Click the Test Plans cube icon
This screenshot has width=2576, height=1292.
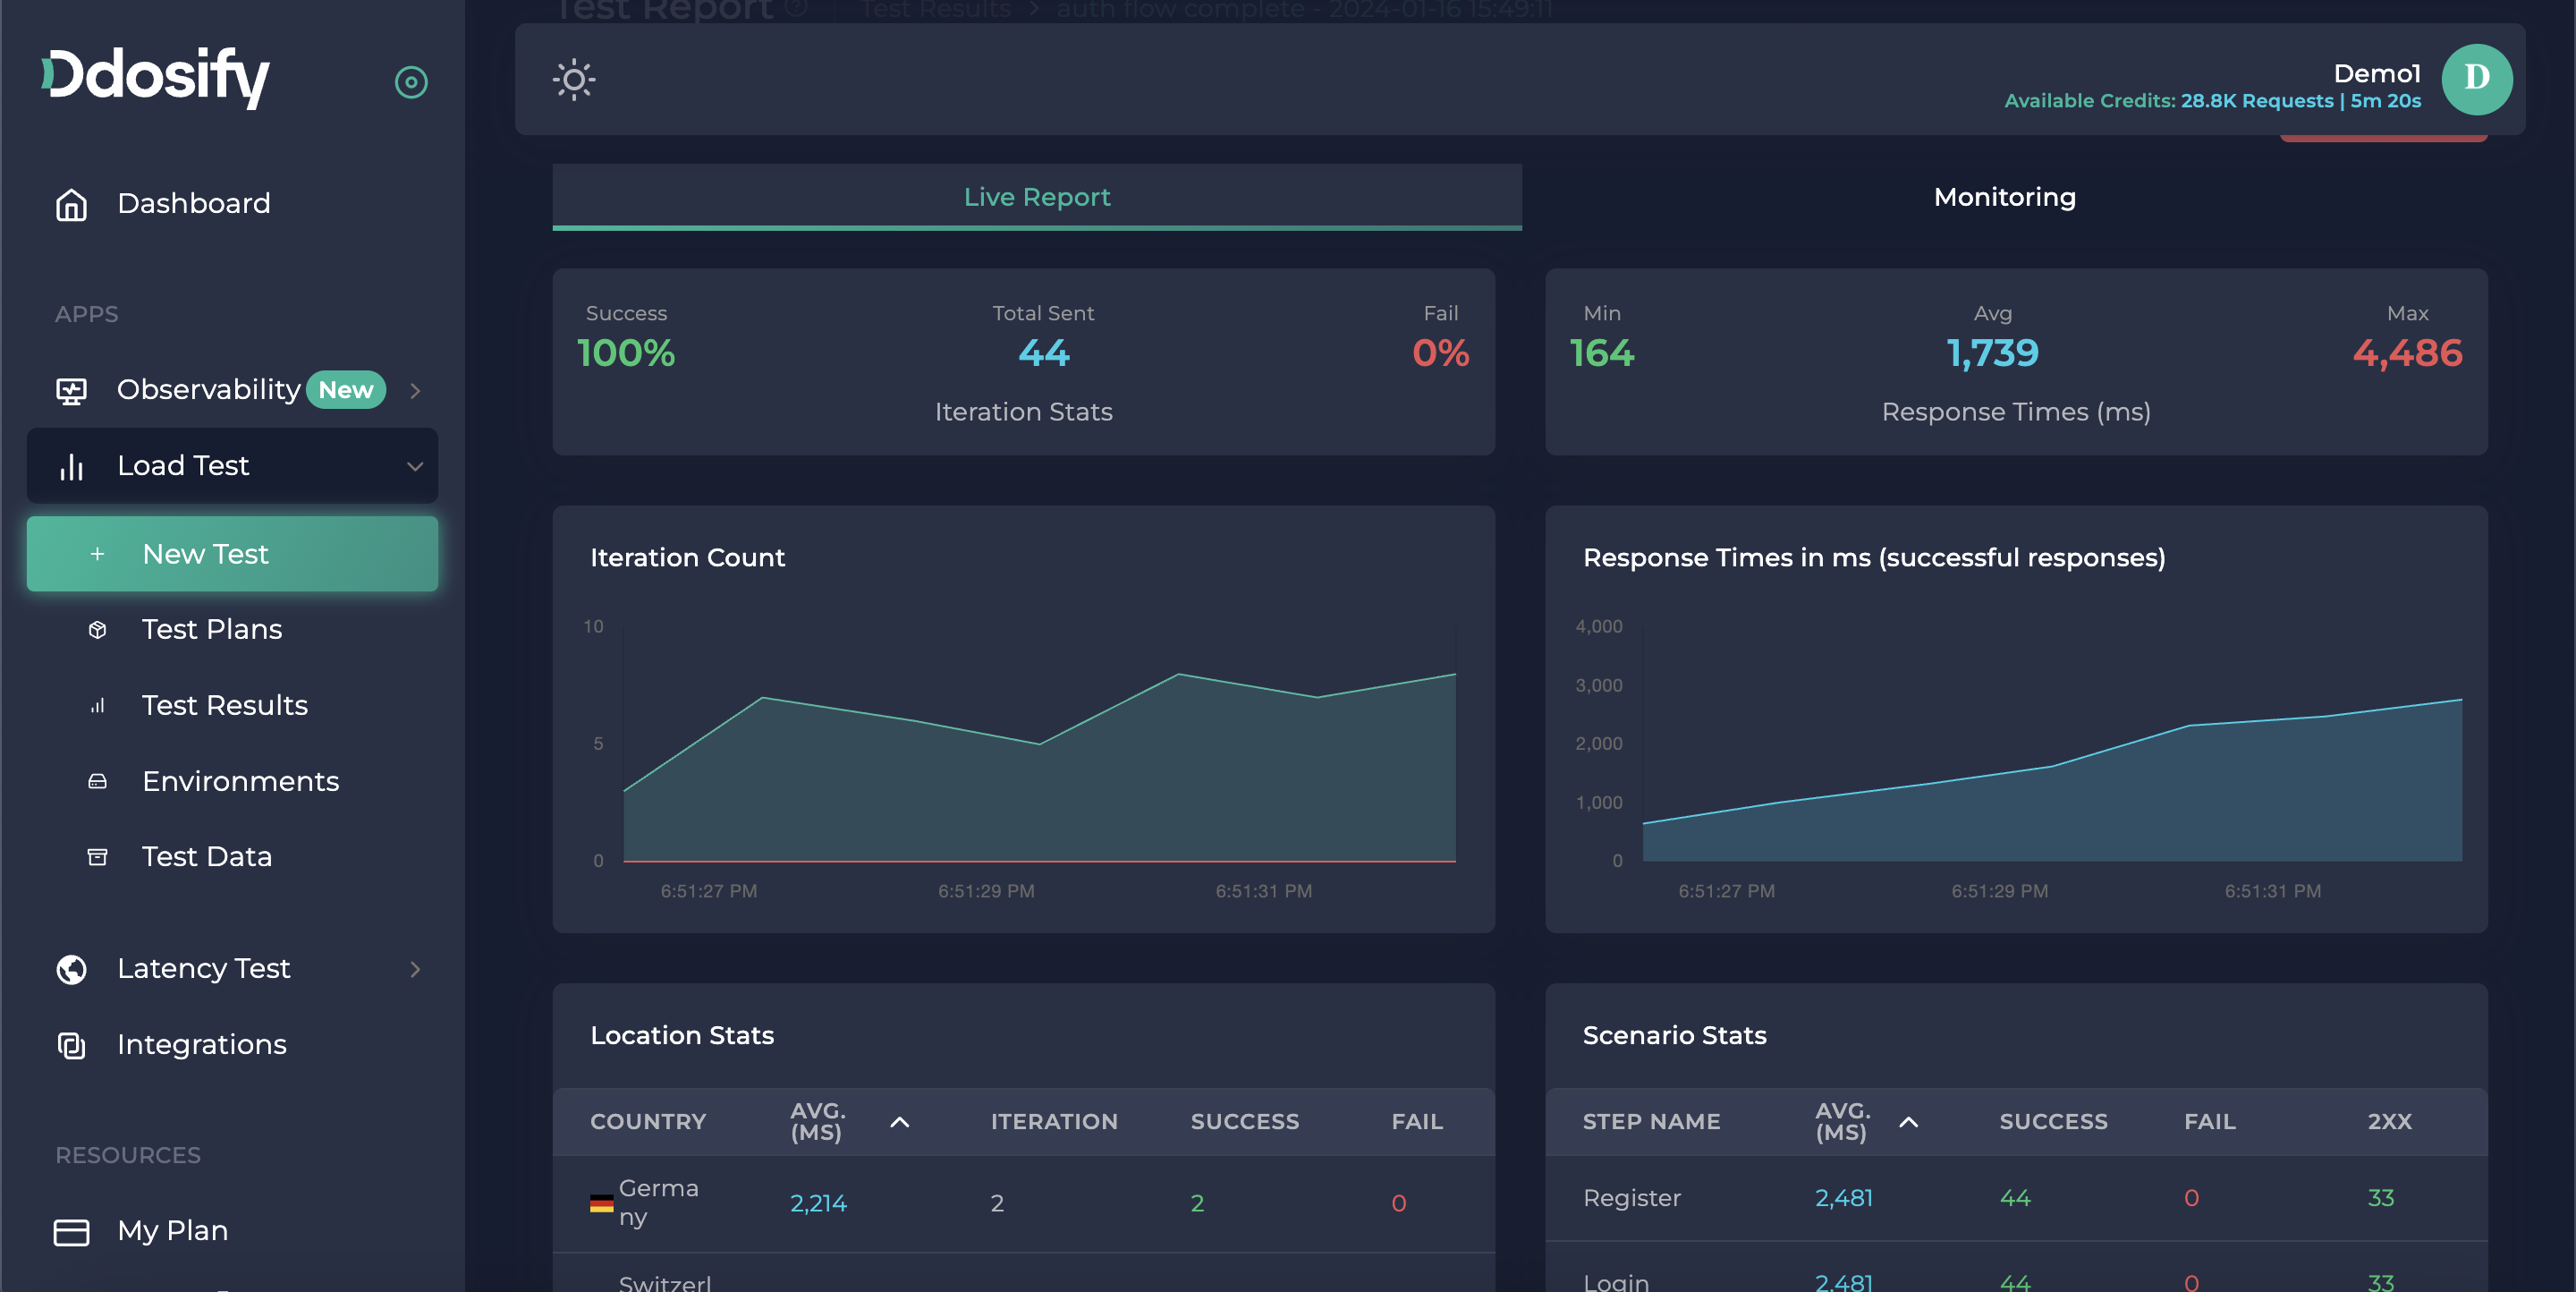pos(97,630)
